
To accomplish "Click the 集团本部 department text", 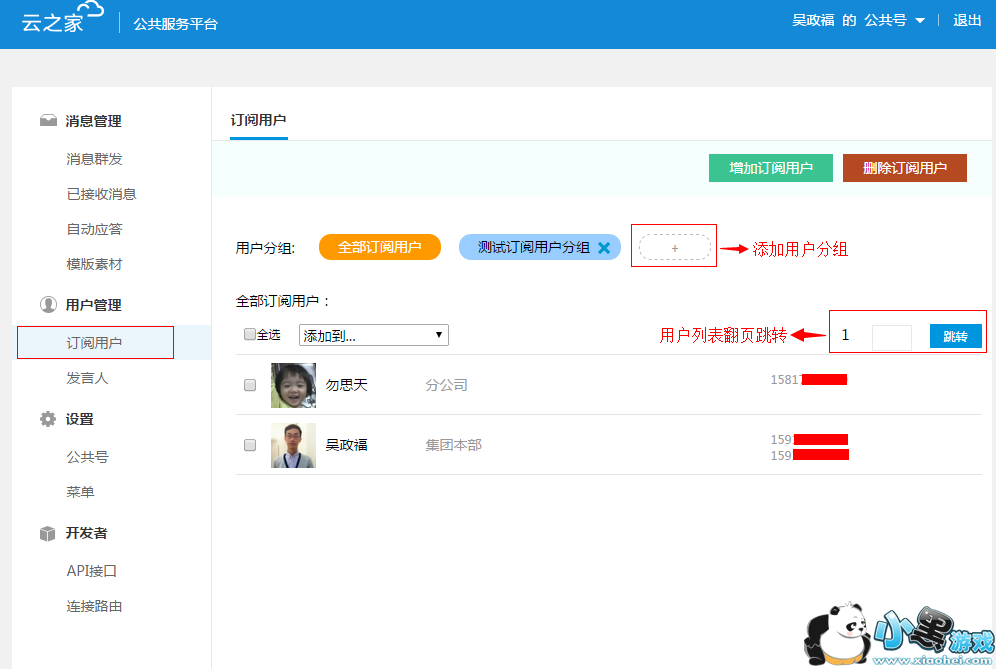I will click(454, 445).
